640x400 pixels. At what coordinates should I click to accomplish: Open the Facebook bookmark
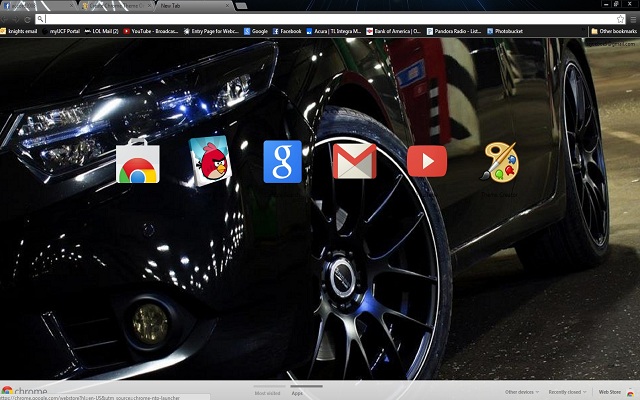[287, 31]
